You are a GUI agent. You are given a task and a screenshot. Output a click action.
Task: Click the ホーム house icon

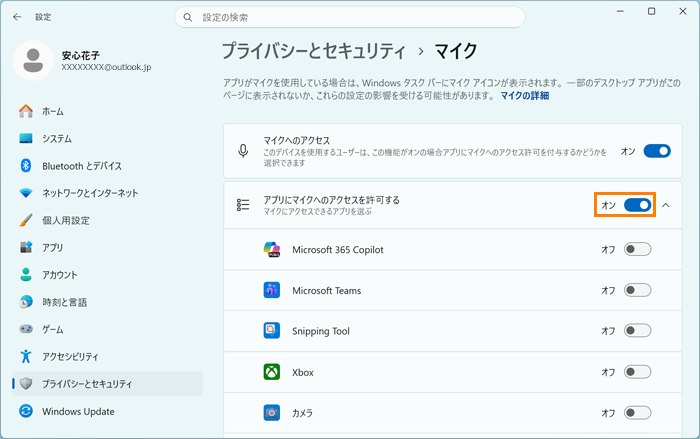[x=26, y=111]
